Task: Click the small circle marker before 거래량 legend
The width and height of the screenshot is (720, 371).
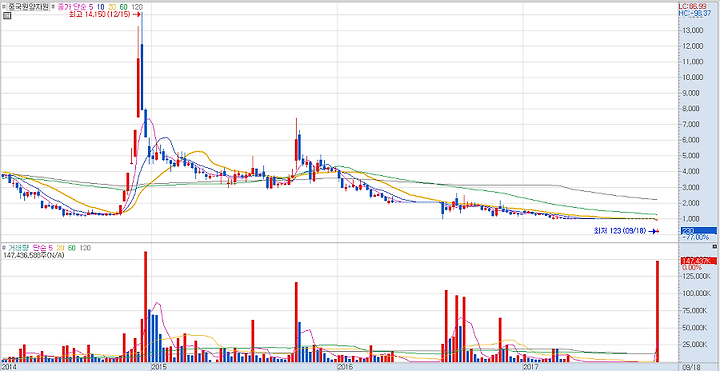Action: (4, 248)
